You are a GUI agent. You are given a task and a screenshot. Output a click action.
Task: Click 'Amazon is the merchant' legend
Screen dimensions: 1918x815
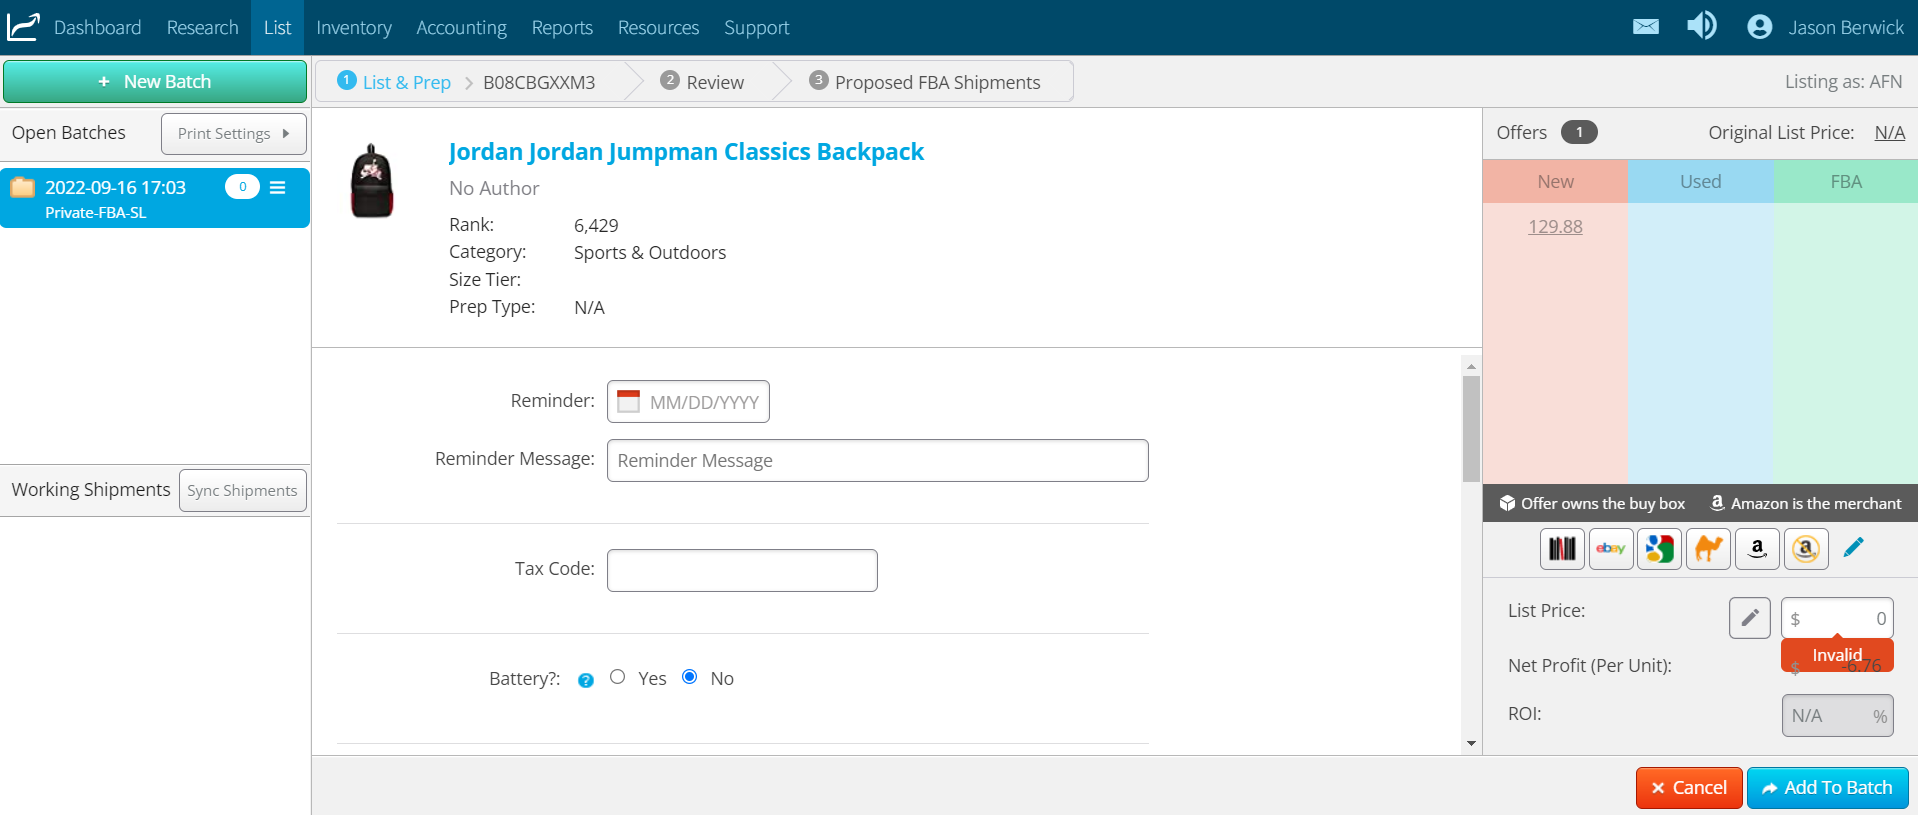pos(1806,504)
